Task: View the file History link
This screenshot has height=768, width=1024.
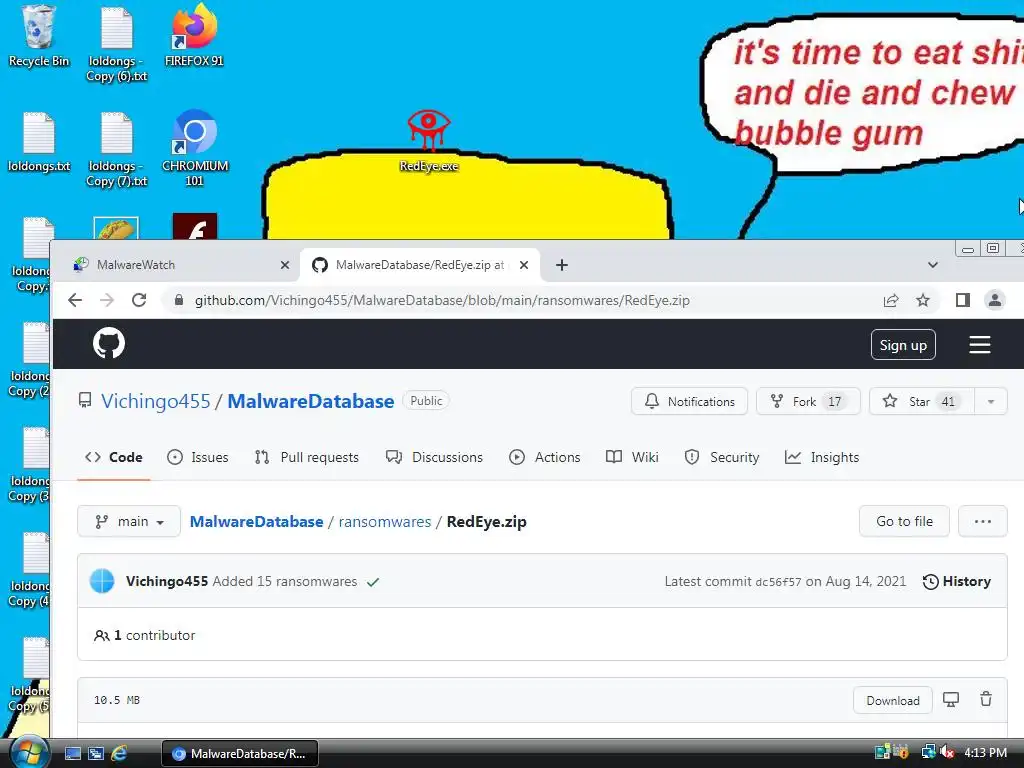Action: [x=957, y=581]
